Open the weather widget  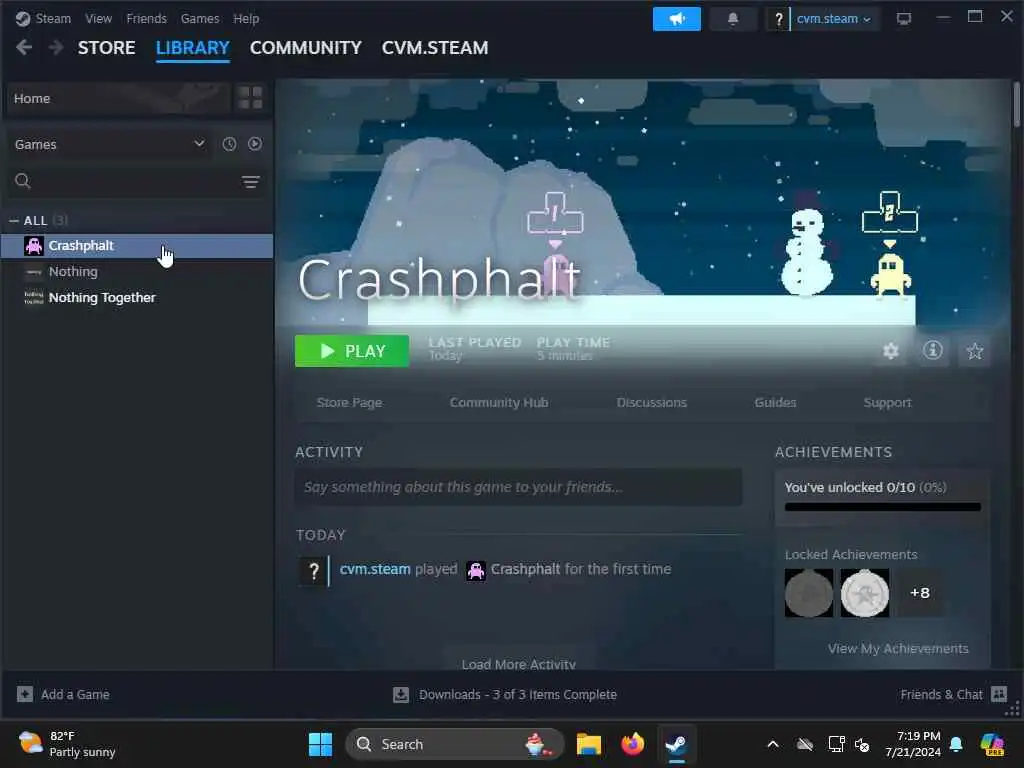[x=67, y=744]
